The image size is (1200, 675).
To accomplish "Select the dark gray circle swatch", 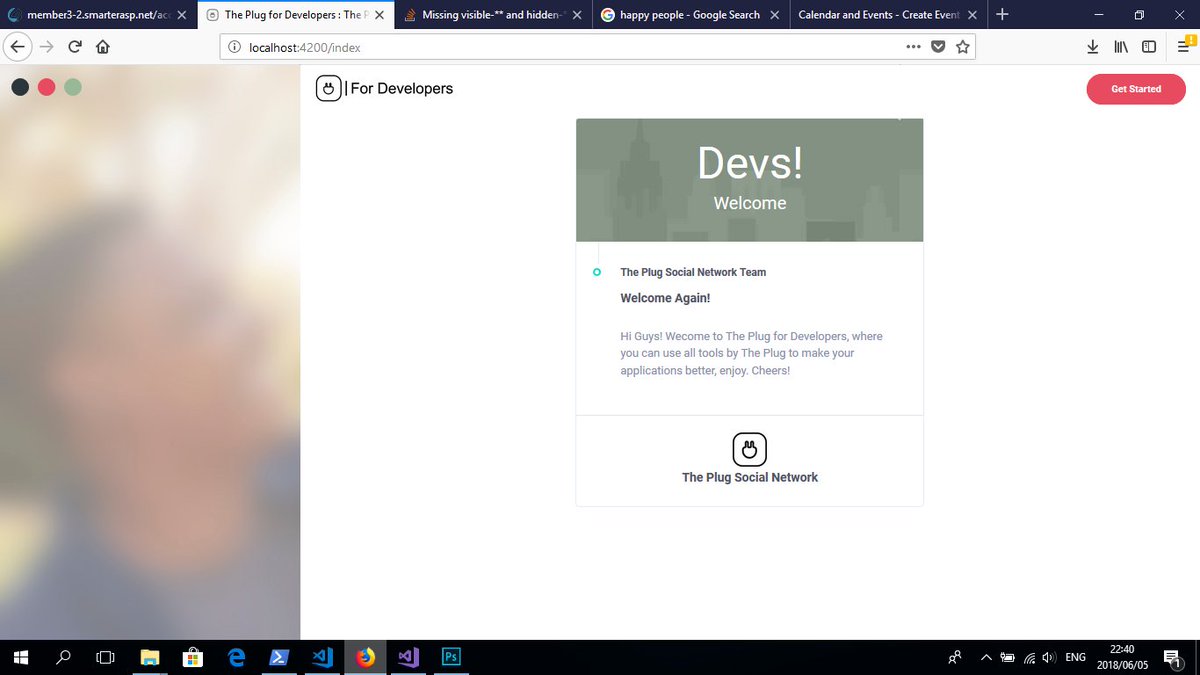I will (20, 87).
